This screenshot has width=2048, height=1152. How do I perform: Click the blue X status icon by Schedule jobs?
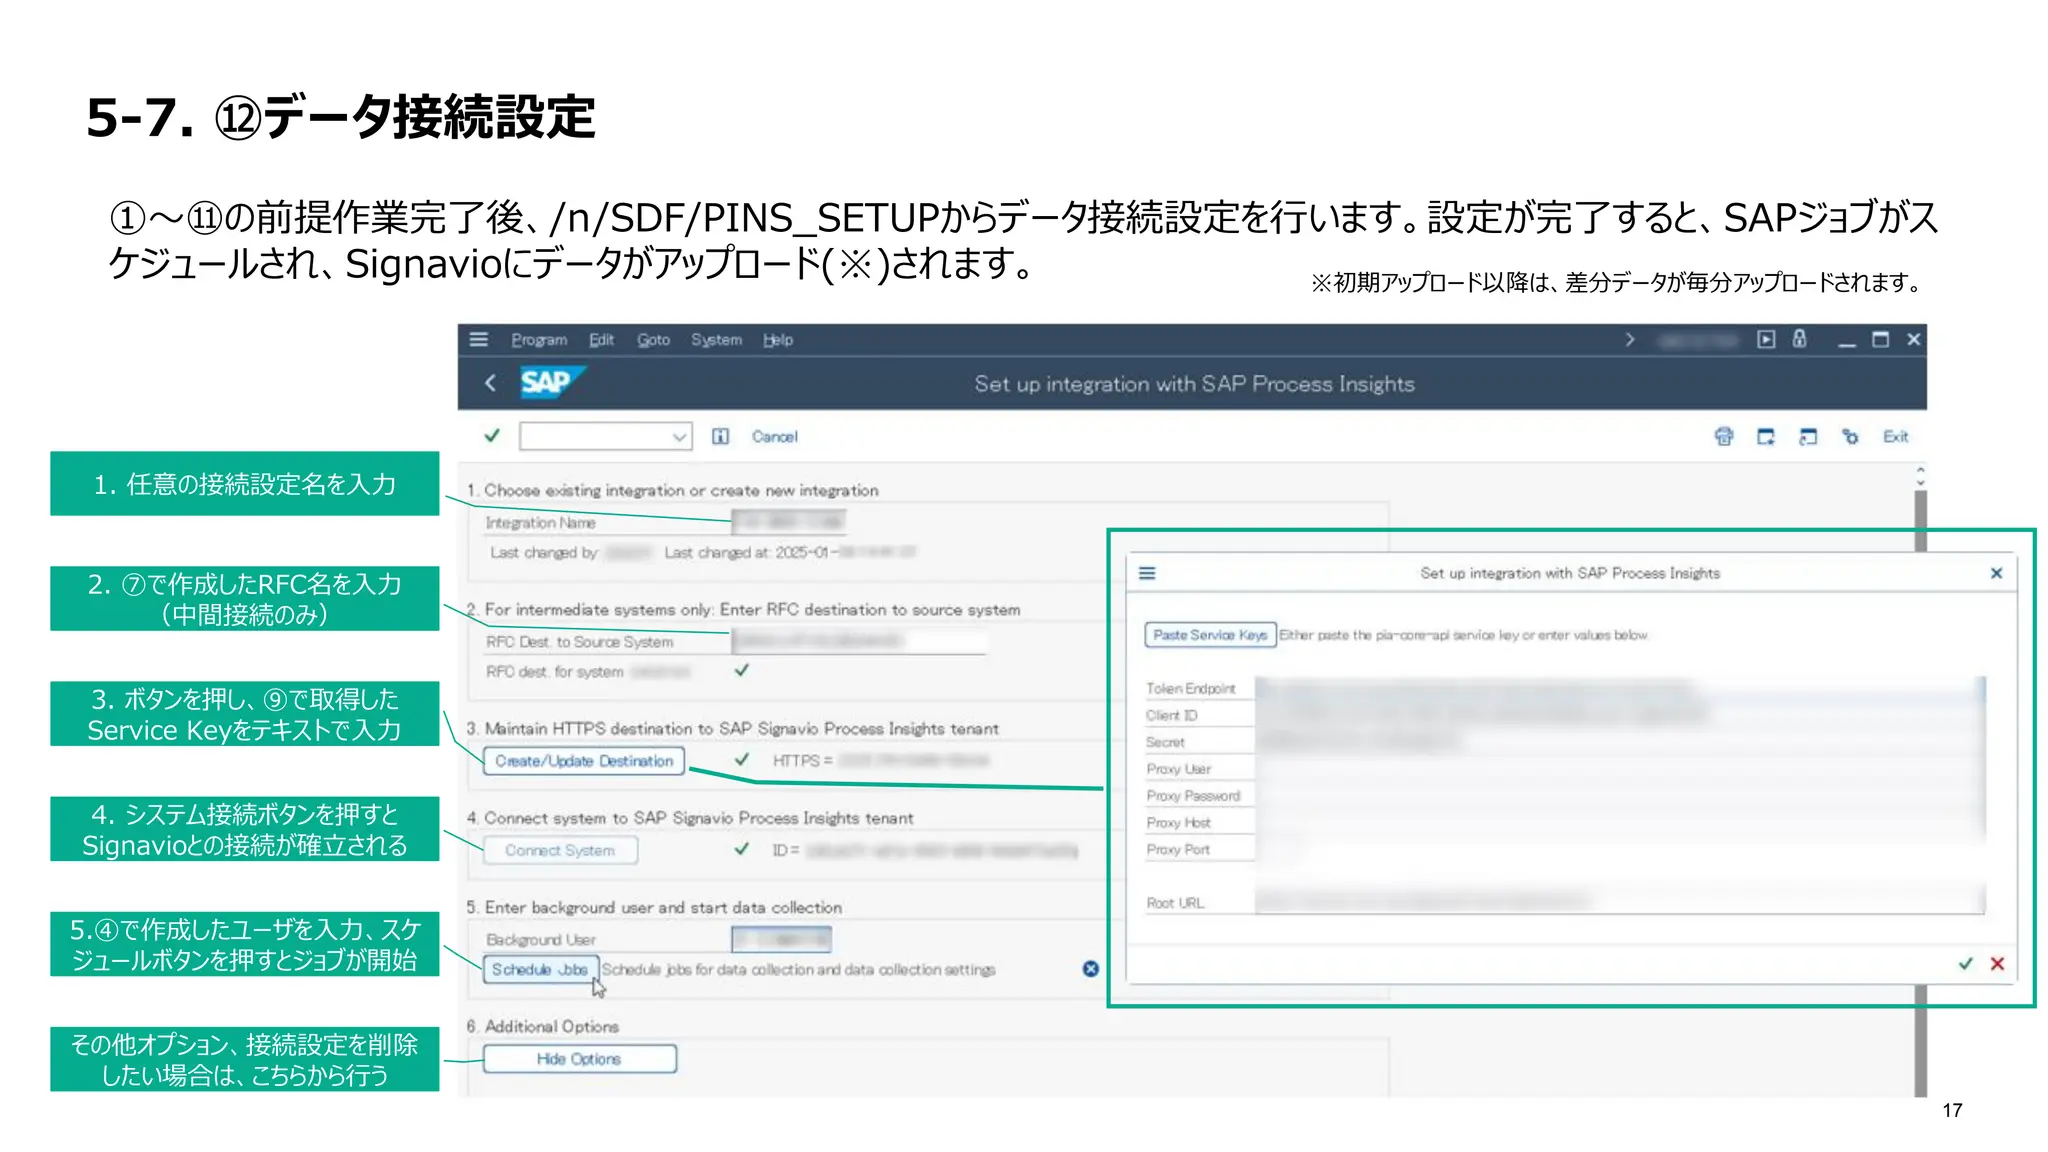click(x=1091, y=969)
